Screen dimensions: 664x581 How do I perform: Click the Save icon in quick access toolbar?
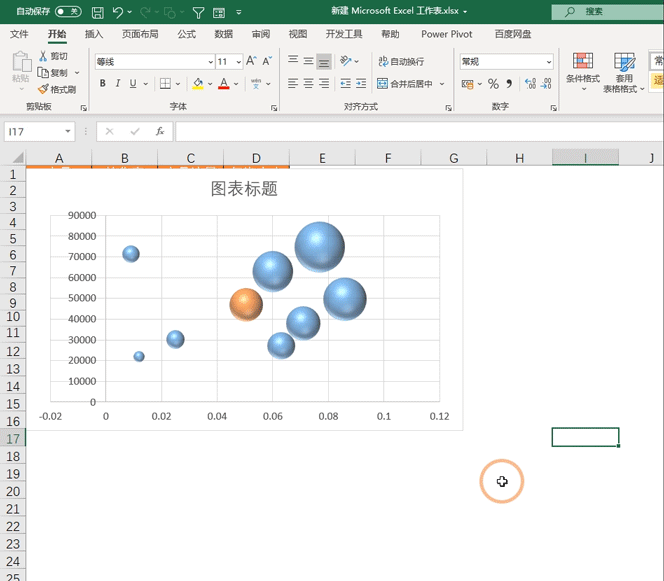97,13
